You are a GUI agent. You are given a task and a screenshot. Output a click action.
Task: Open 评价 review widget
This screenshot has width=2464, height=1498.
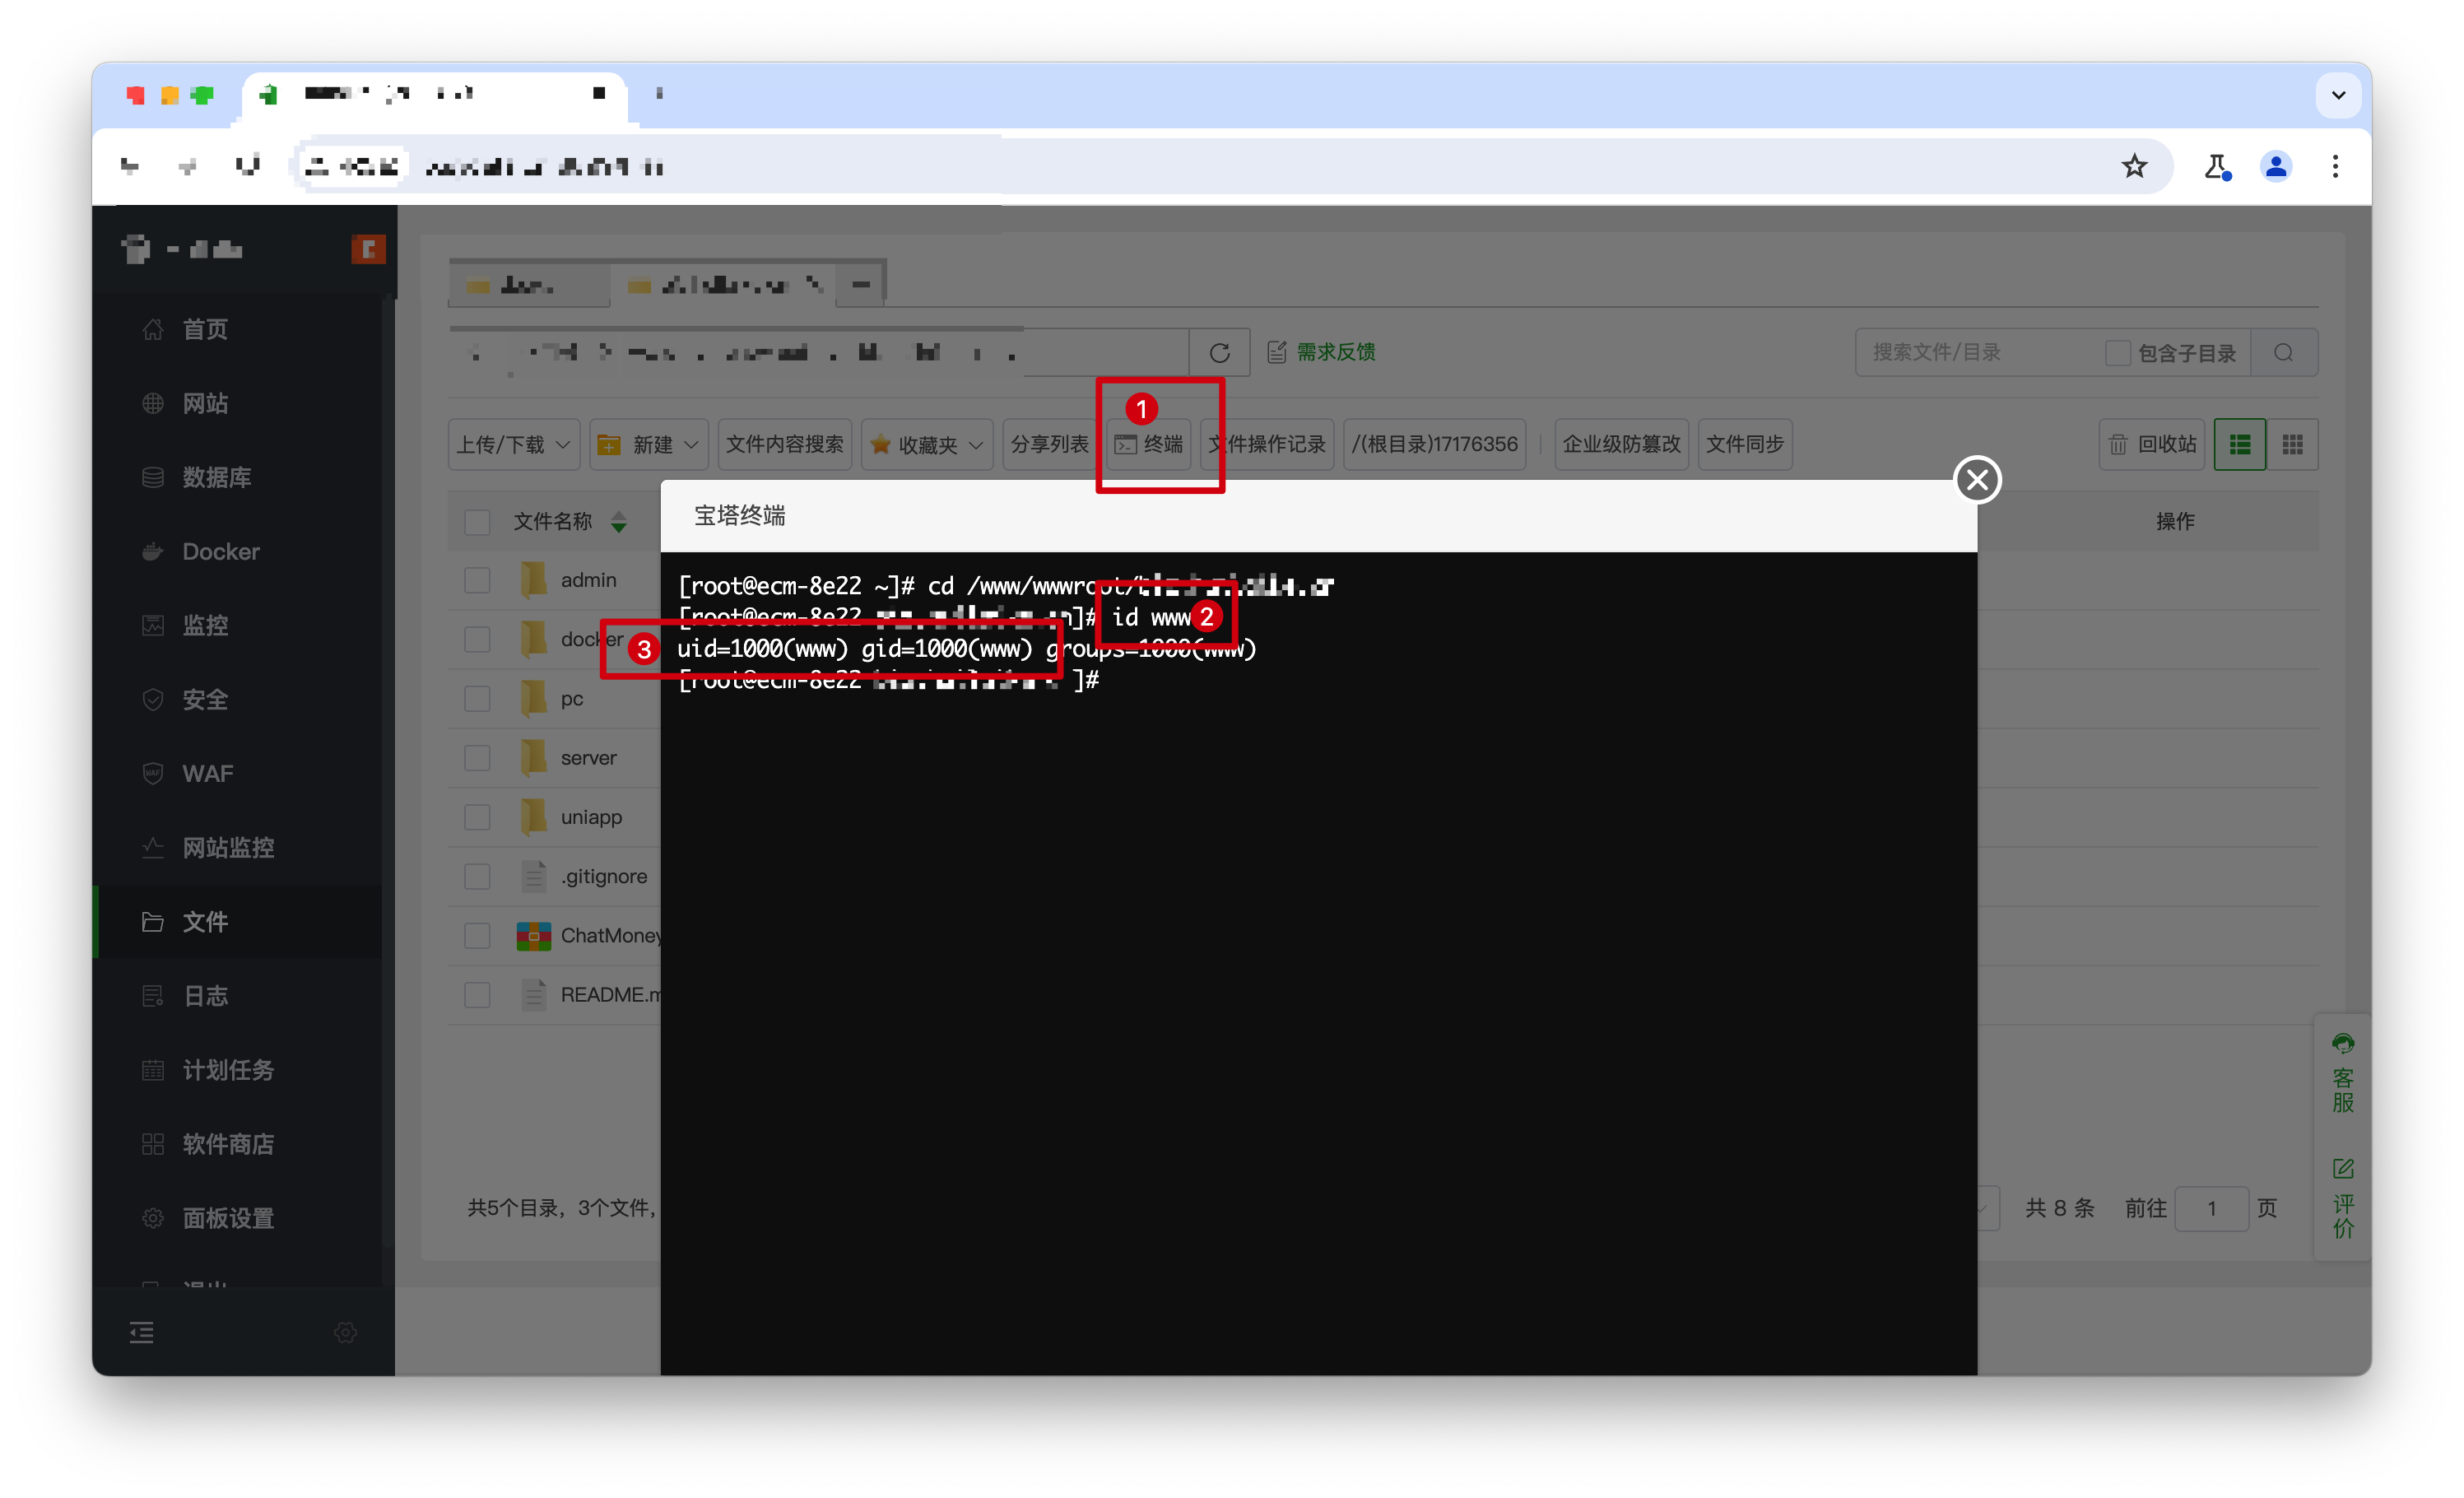[2342, 1198]
